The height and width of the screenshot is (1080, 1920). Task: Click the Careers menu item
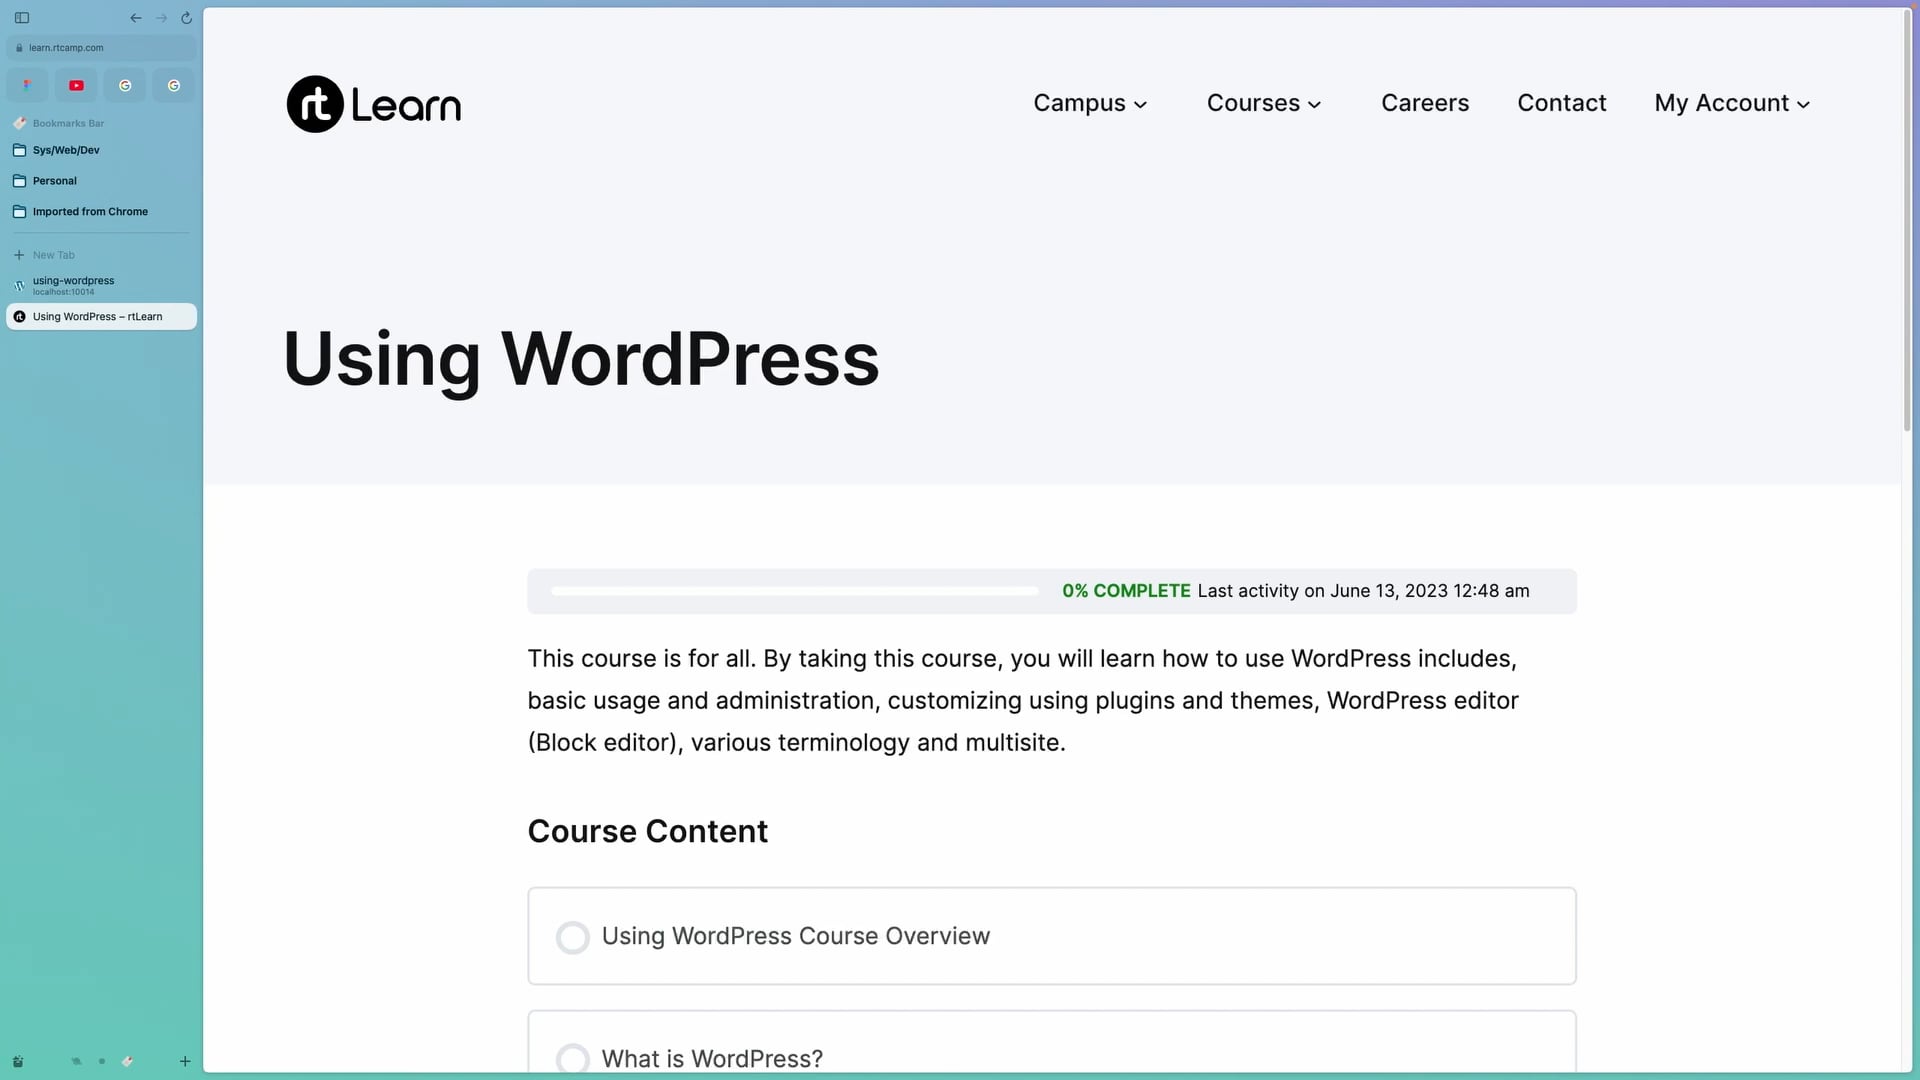pyautogui.click(x=1425, y=103)
